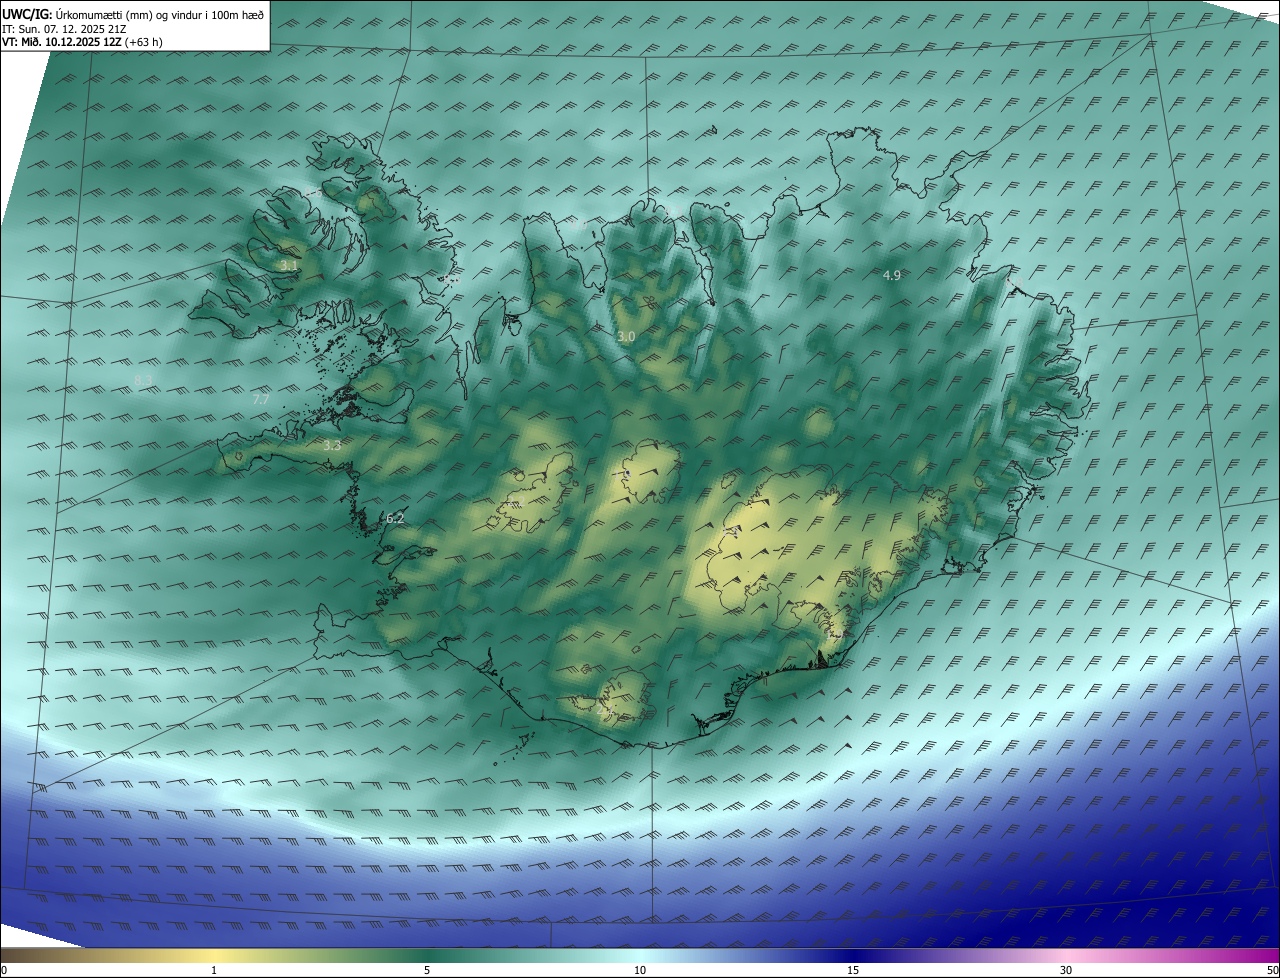Click the '30' tick label on the color scale
Screen dimensions: 1280x978
(x=1066, y=970)
